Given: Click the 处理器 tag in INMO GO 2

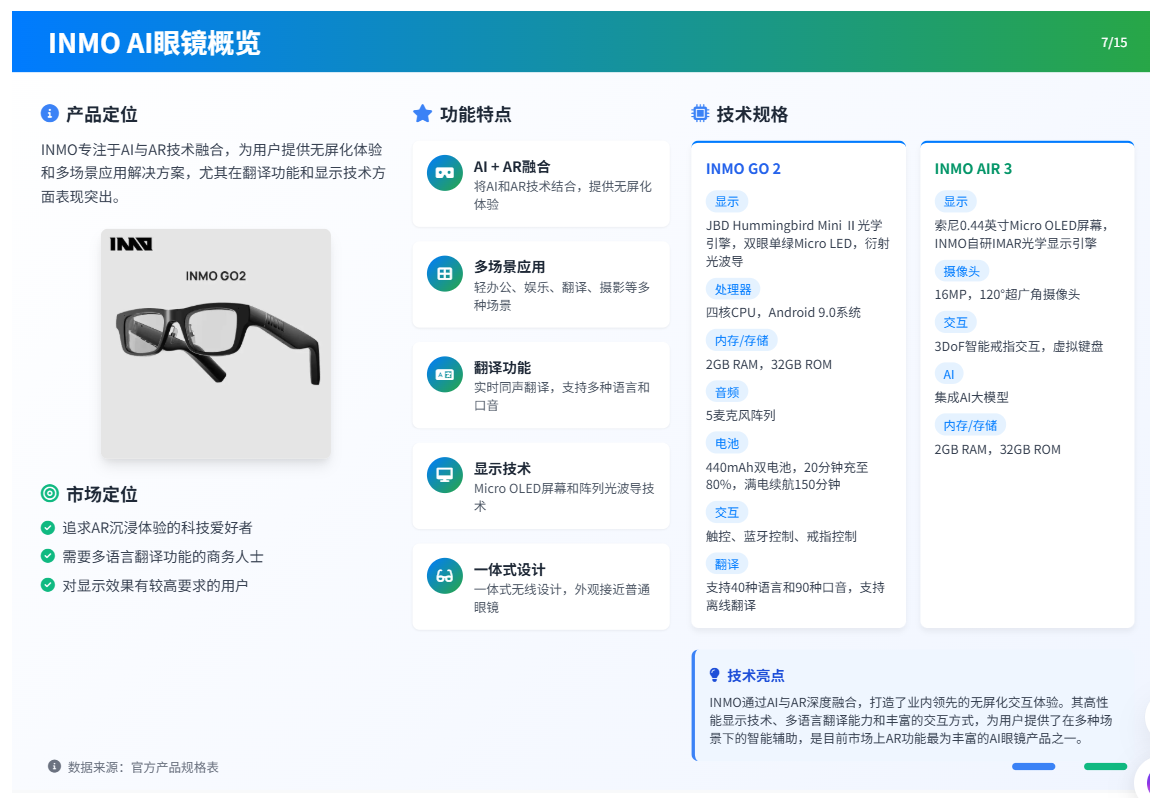Looking at the screenshot, I should (x=733, y=289).
